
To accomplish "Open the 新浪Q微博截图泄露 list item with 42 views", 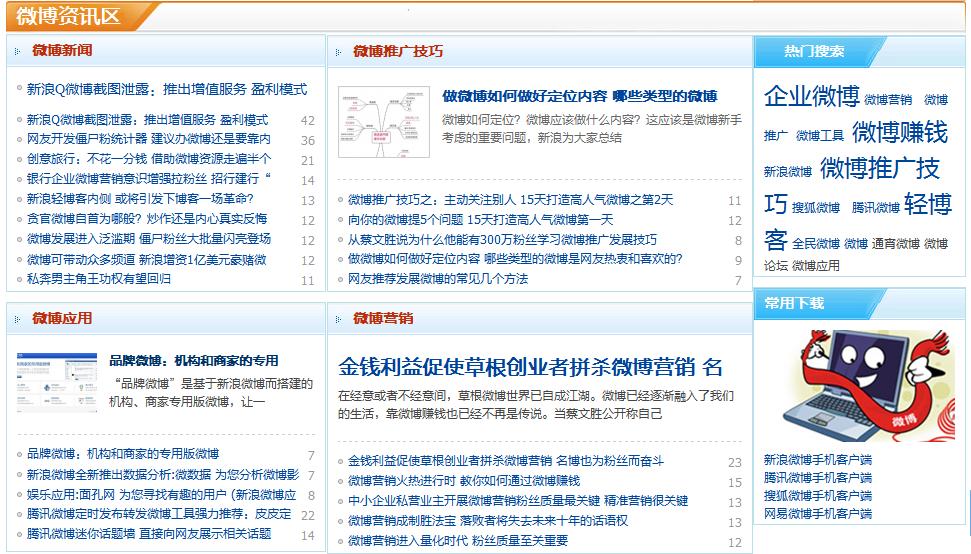I will (147, 119).
